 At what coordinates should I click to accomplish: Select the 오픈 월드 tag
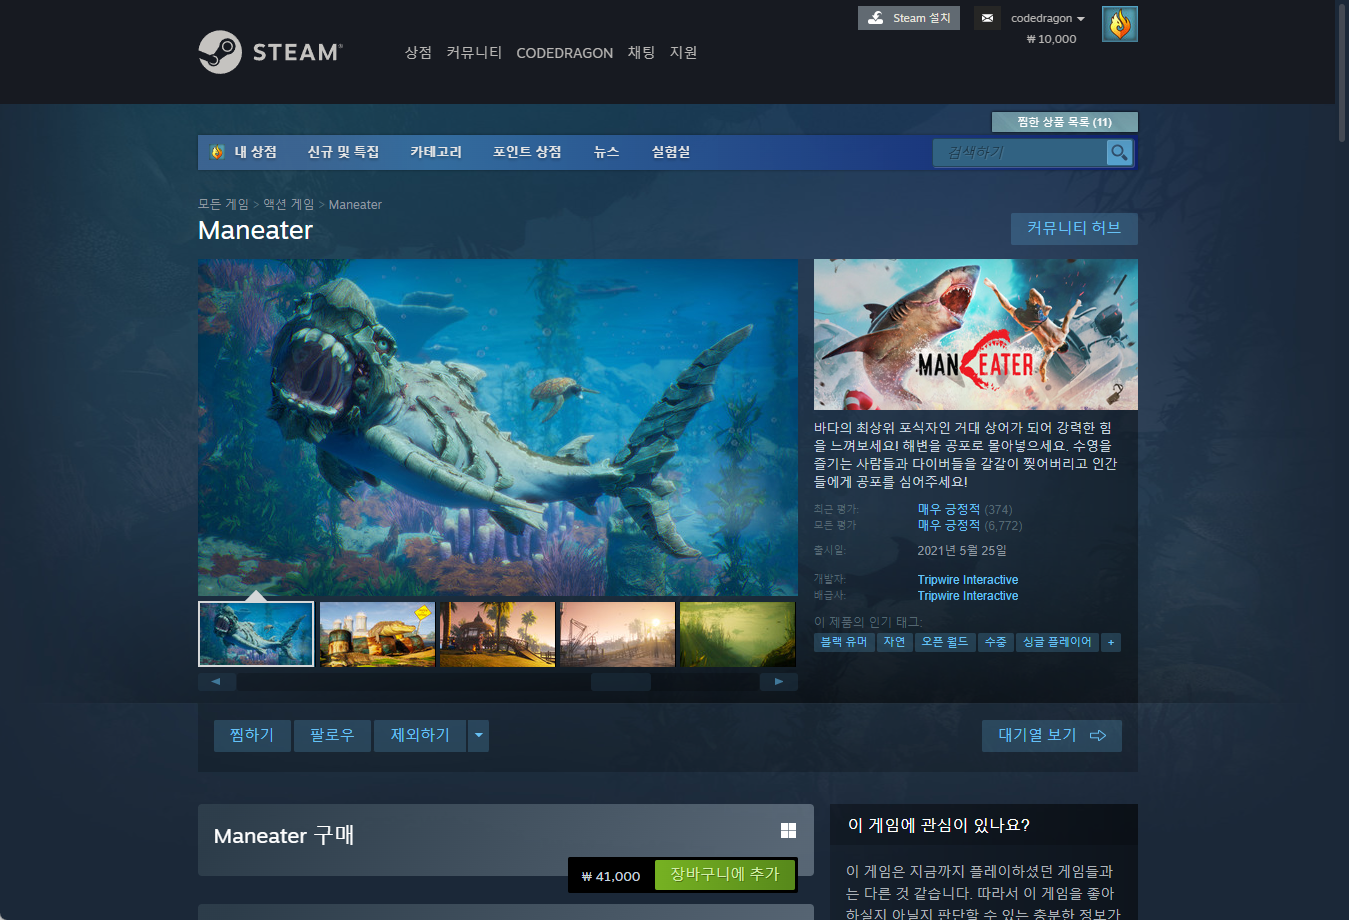(x=945, y=642)
